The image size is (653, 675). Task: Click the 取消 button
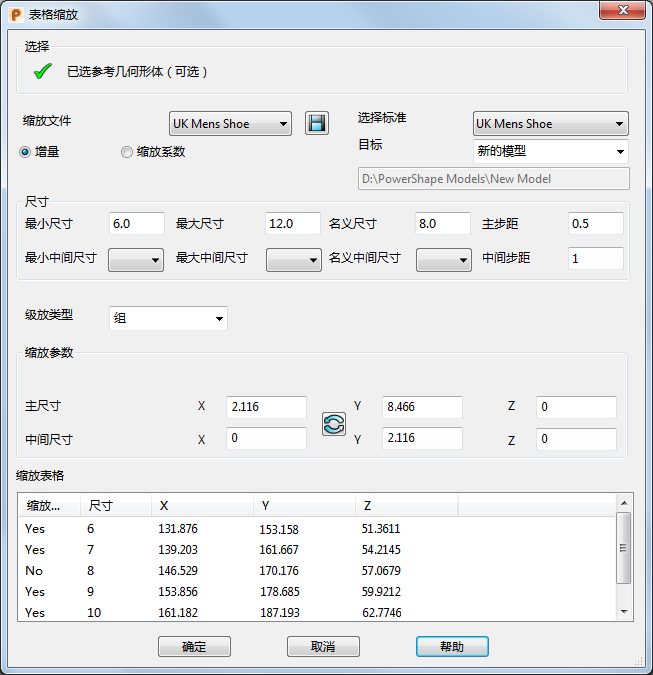pos(323,647)
